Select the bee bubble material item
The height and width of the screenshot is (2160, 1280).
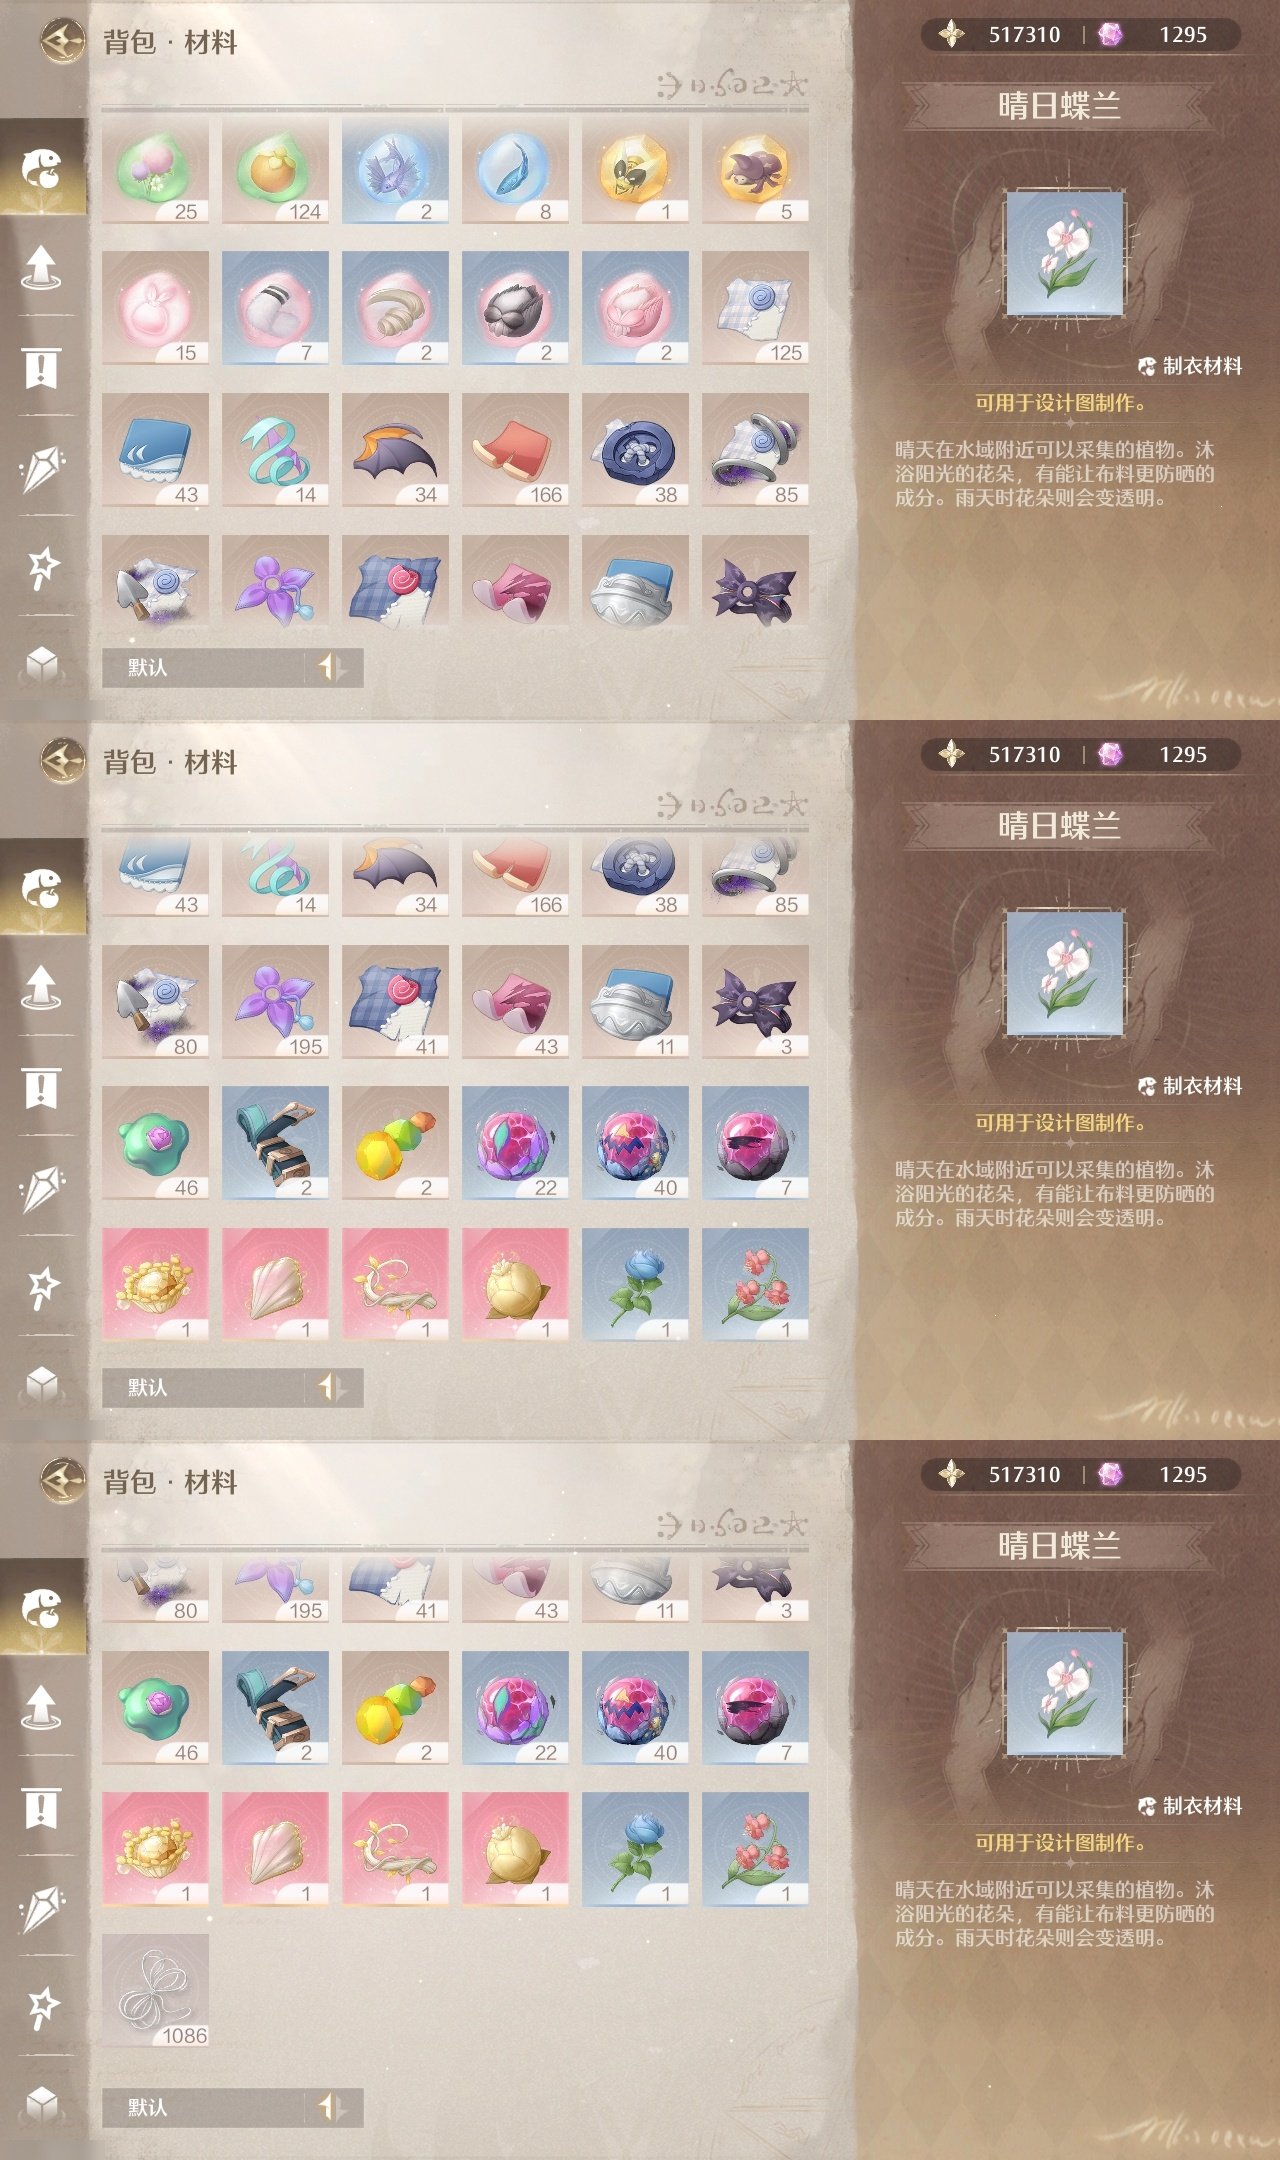coord(635,168)
